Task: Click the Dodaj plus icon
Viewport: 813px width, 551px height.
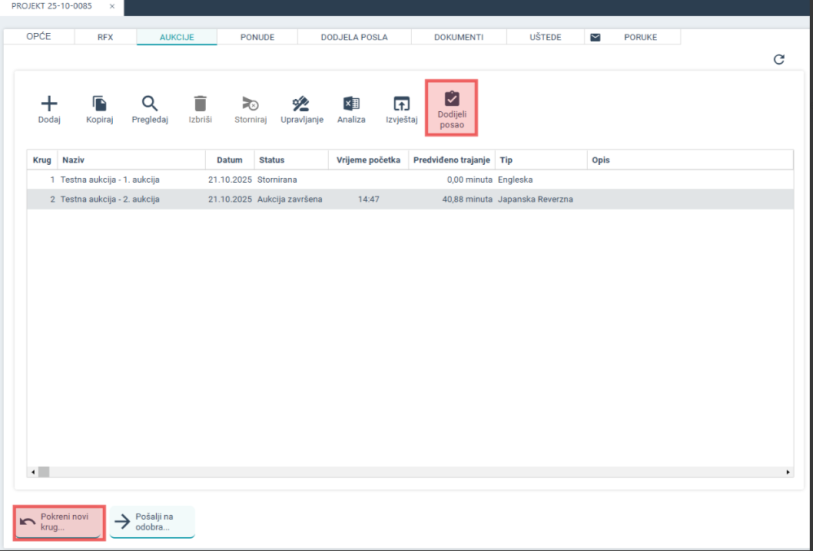Action: click(x=49, y=104)
